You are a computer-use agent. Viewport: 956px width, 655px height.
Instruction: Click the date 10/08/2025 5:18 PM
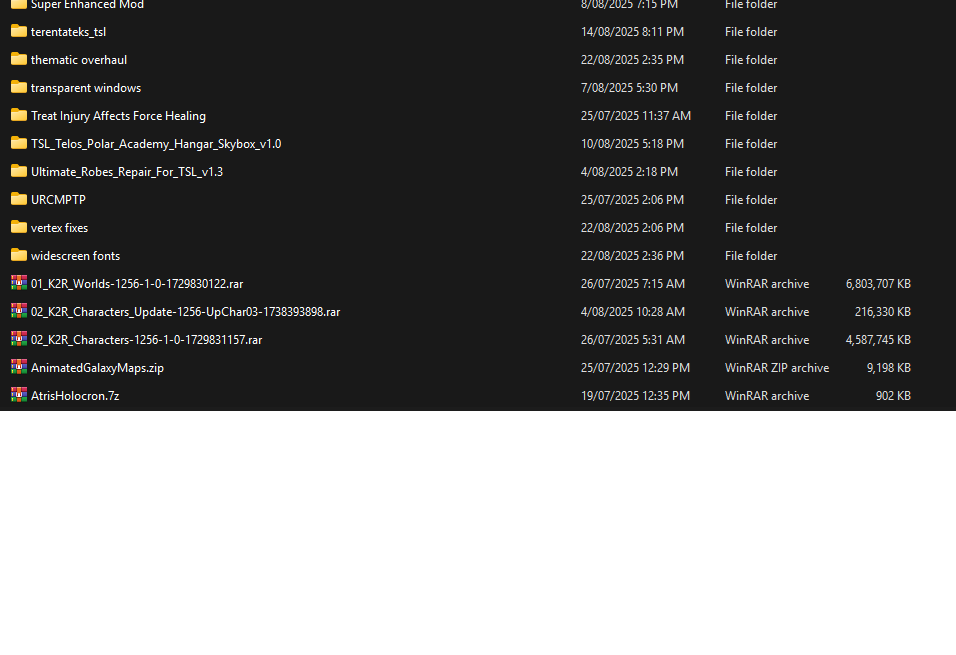click(632, 144)
